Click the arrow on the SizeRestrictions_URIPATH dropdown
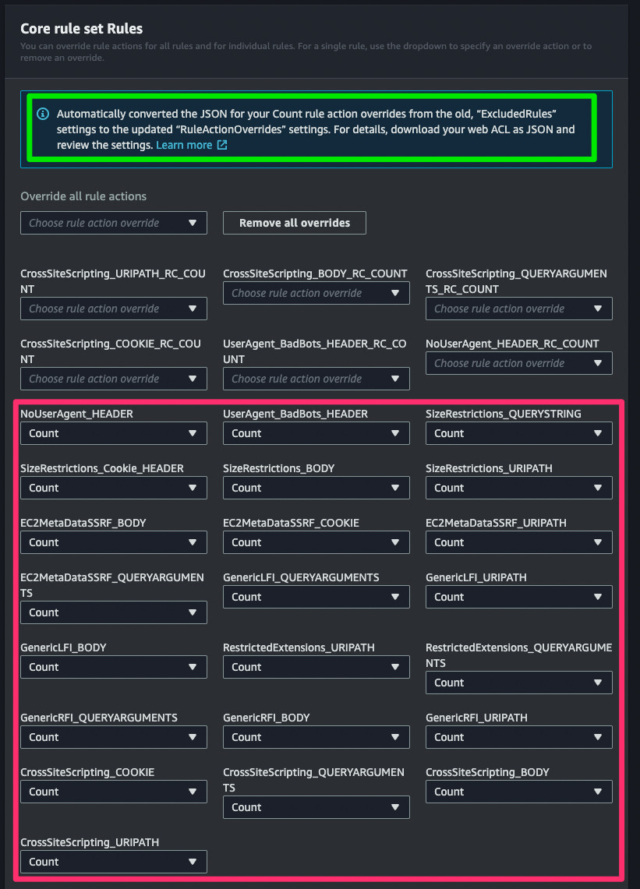Screen dimensions: 640x889 [x=599, y=488]
